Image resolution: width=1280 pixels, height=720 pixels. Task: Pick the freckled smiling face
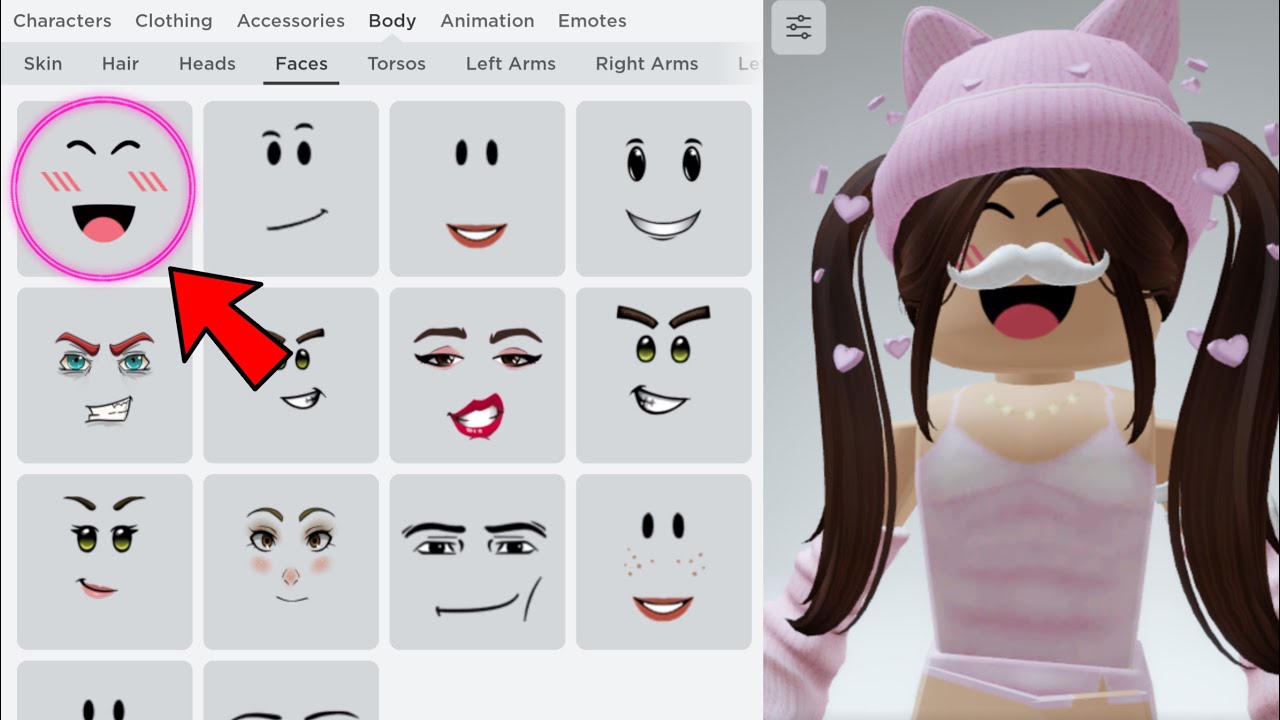[663, 561]
